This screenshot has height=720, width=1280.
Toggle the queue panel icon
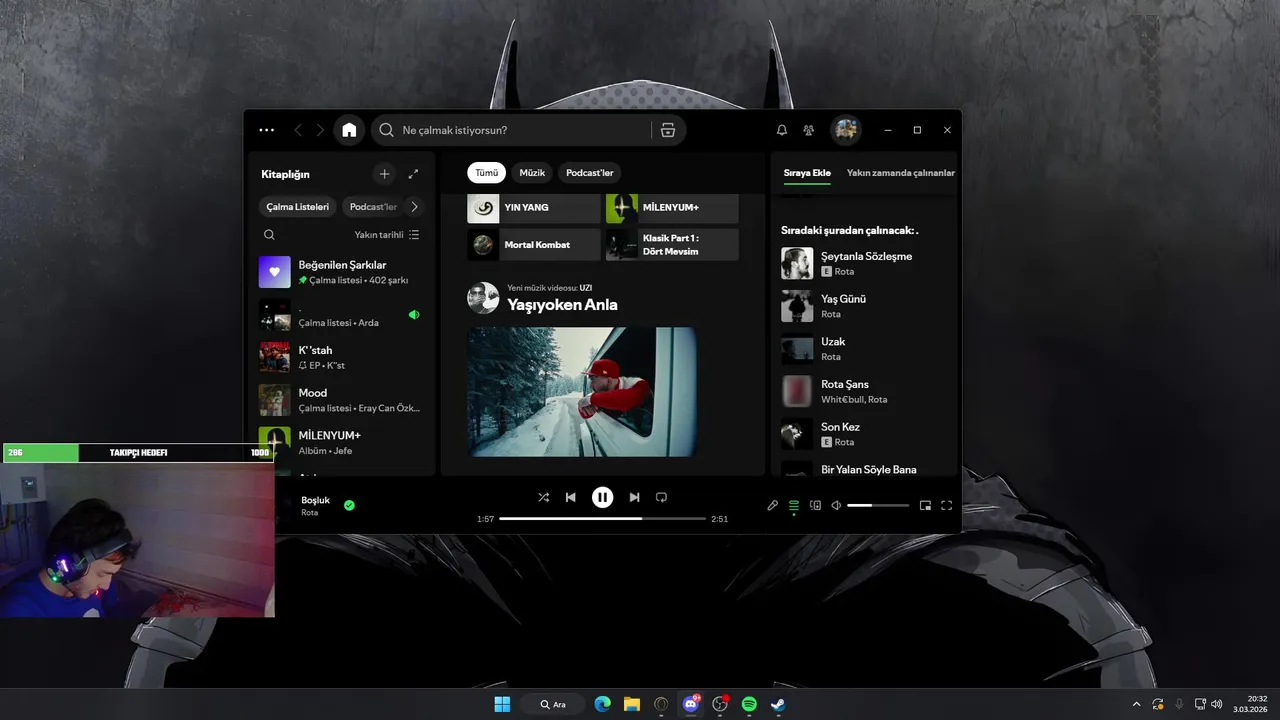coord(794,505)
